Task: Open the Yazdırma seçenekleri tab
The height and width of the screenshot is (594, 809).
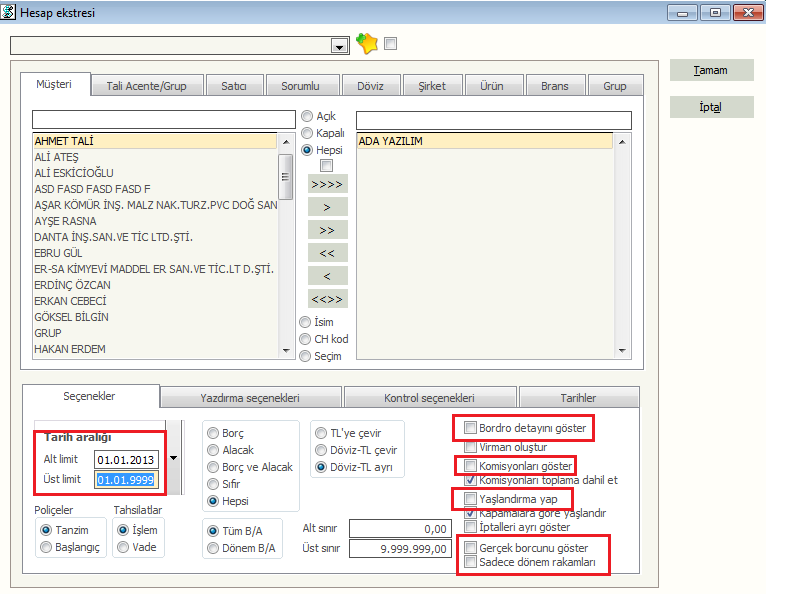Action: tap(250, 398)
